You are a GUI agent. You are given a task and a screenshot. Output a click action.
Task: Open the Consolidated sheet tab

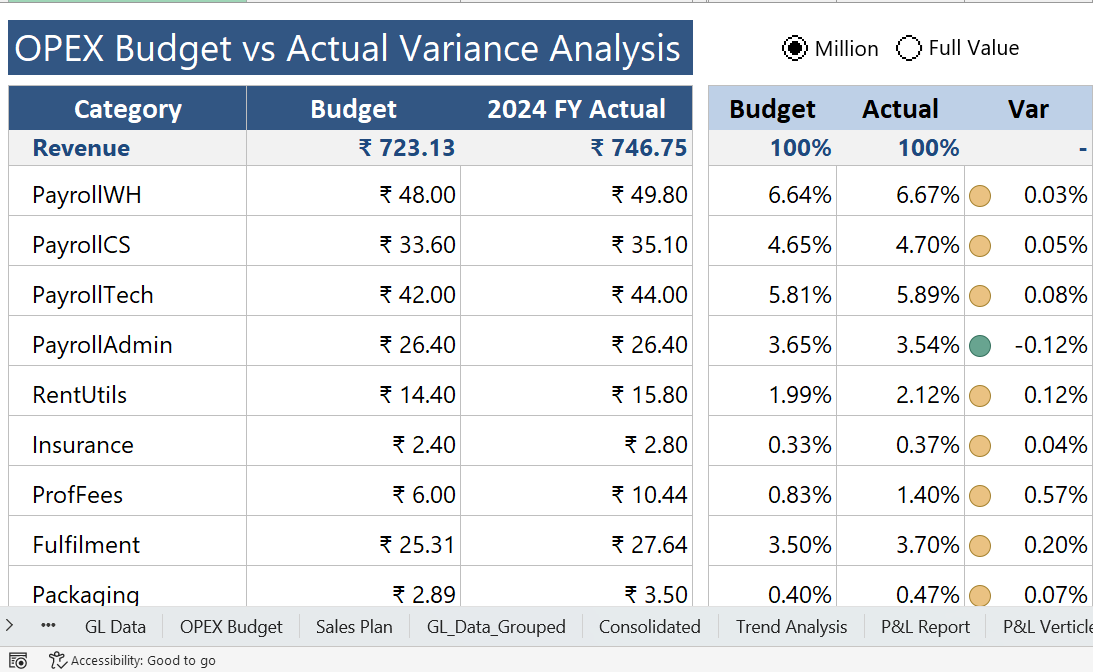[x=649, y=627]
